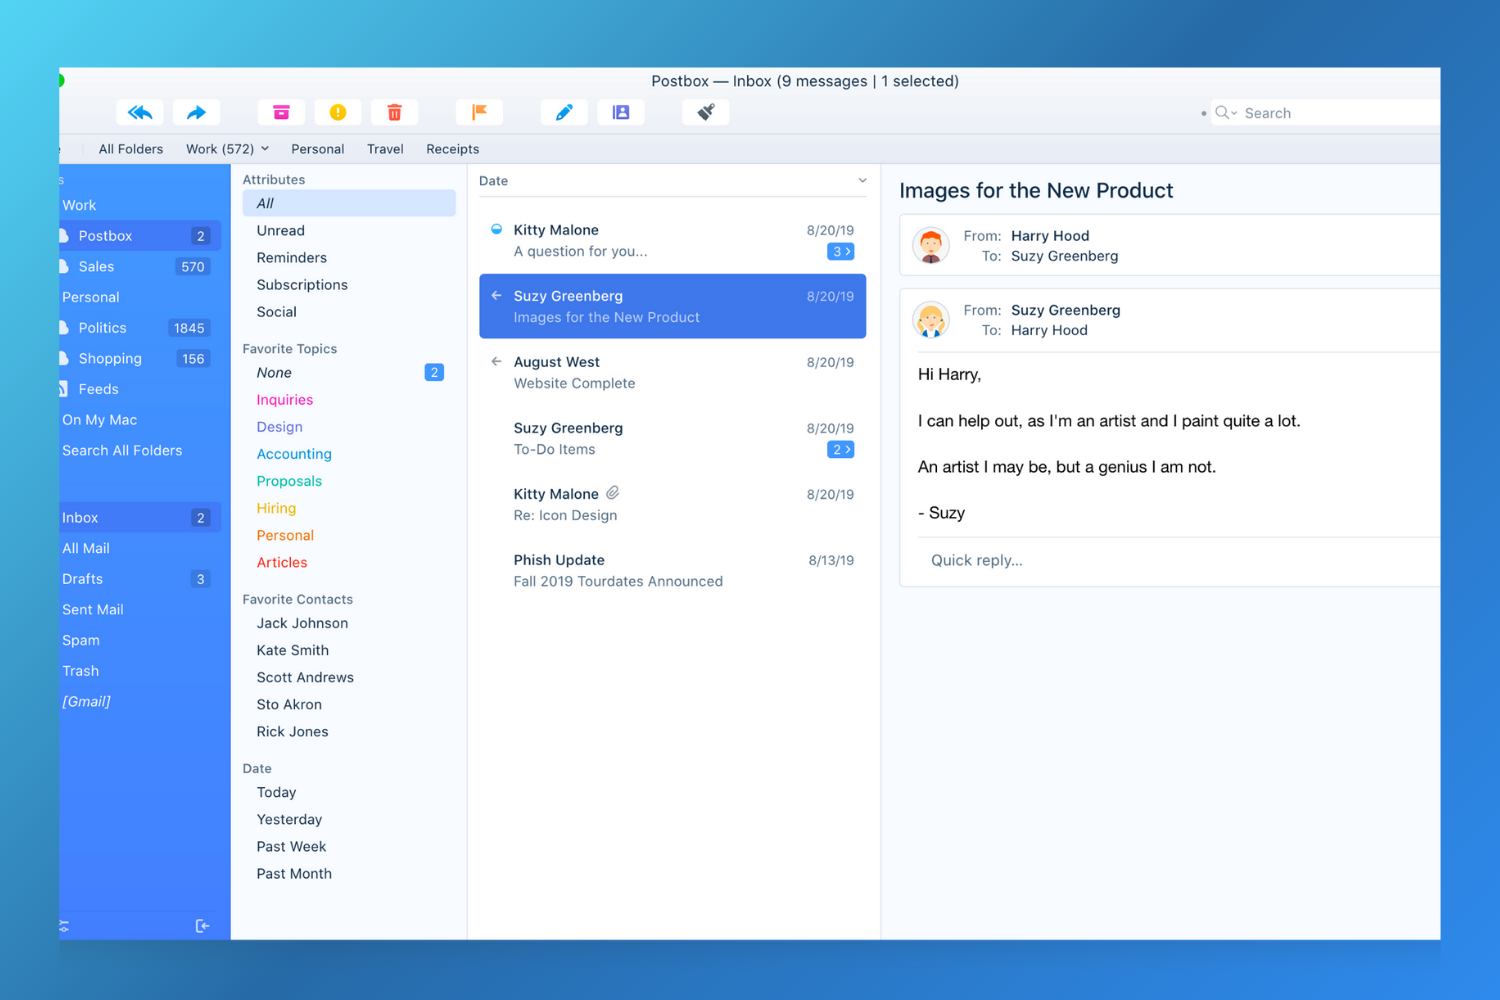Compose a new message
This screenshot has width=1500, height=1000.
click(564, 112)
